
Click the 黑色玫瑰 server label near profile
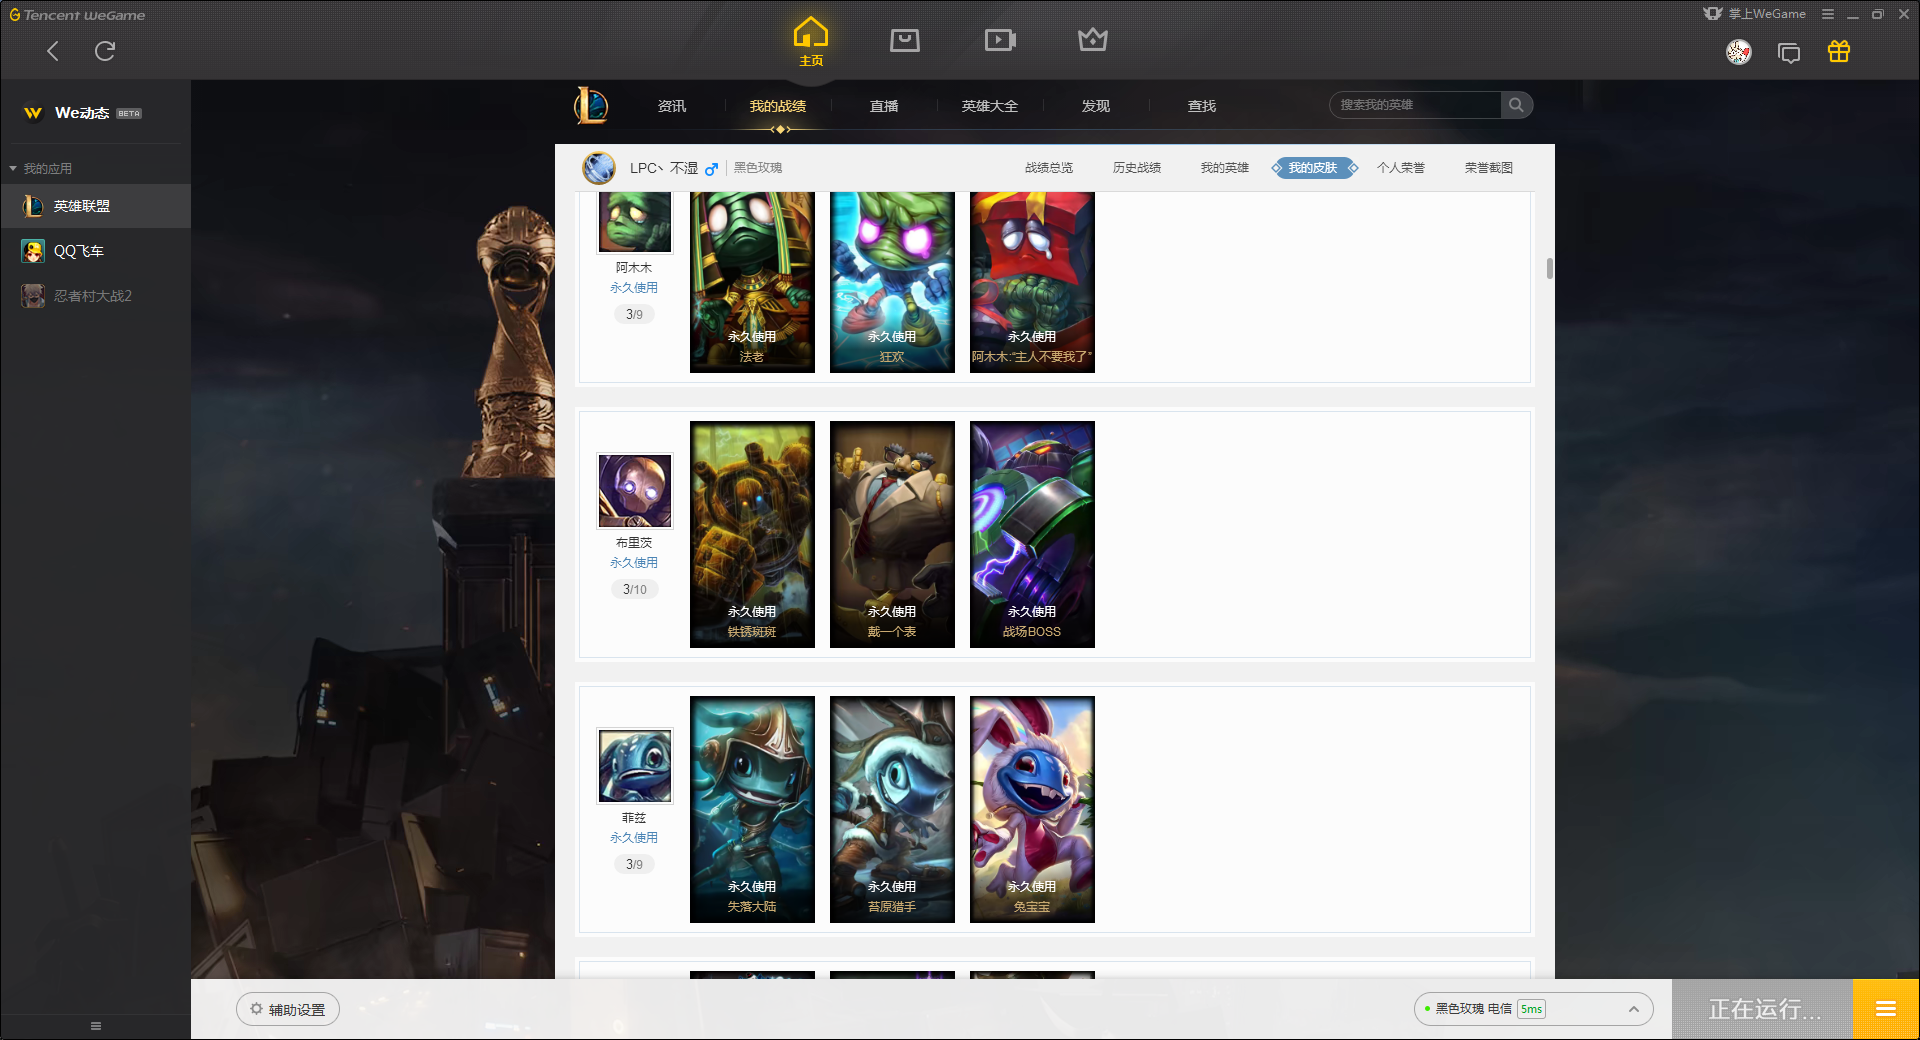[x=758, y=168]
